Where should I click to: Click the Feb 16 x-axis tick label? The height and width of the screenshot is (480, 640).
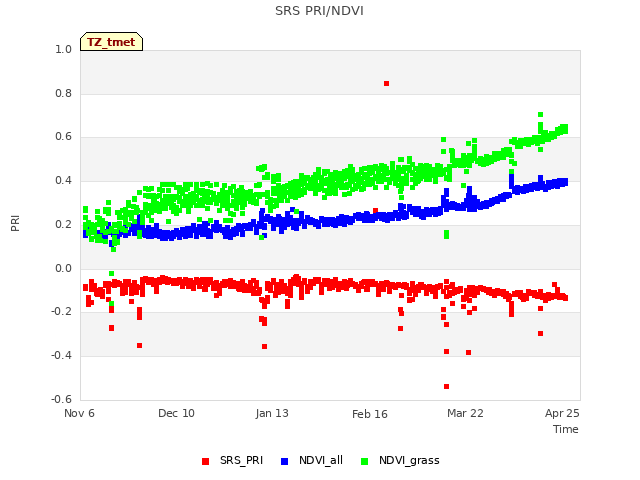pyautogui.click(x=370, y=414)
